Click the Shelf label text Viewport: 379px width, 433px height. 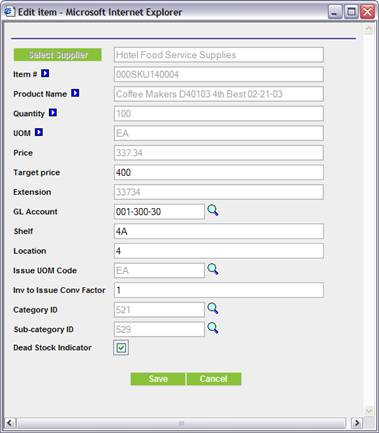(23, 231)
